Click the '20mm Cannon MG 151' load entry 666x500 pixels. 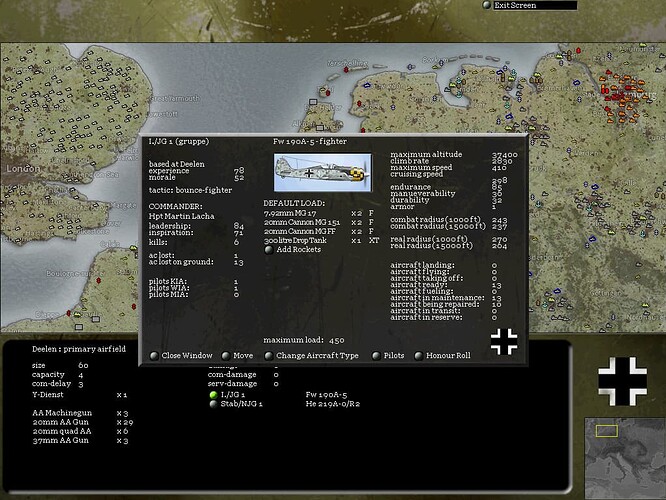319,222
